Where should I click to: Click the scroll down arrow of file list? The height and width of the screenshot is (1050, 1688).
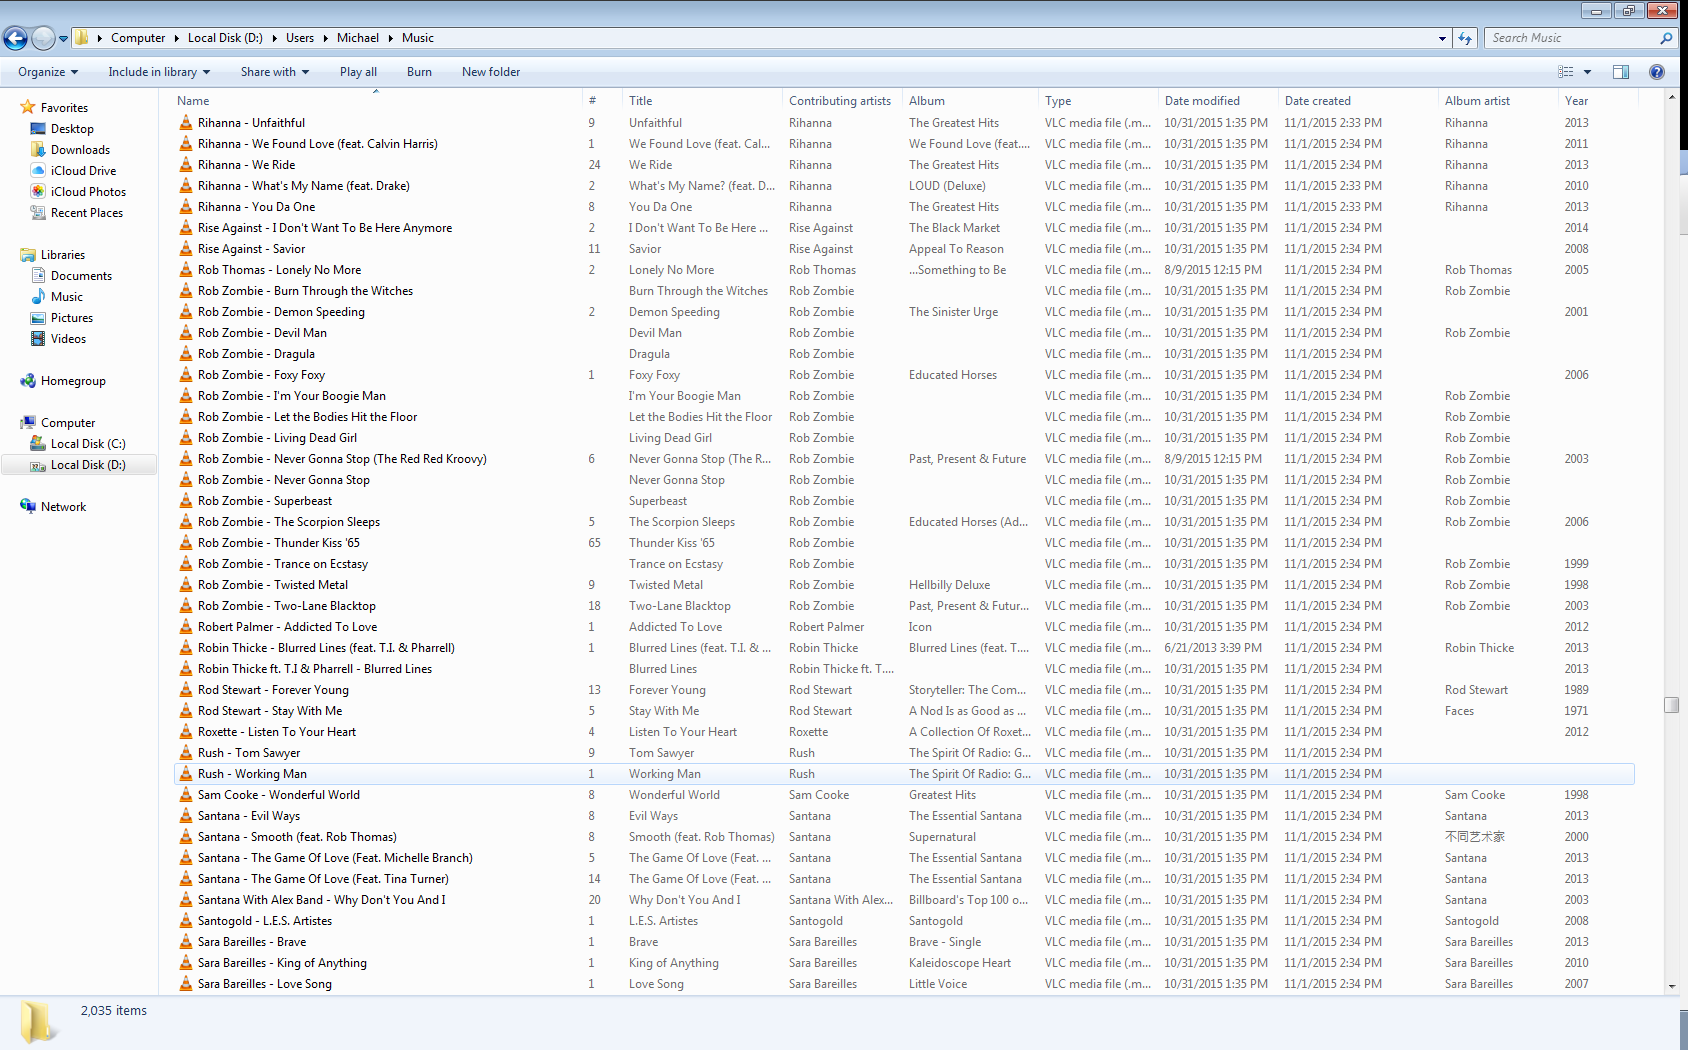click(x=1671, y=987)
